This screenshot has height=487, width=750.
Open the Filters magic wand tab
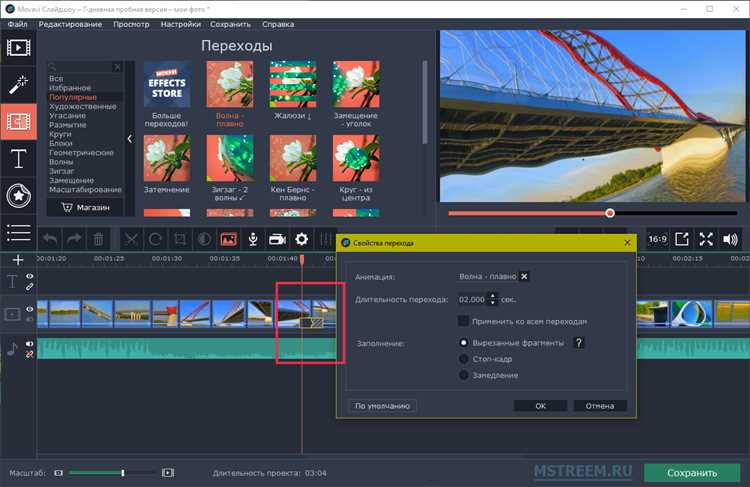click(x=18, y=84)
